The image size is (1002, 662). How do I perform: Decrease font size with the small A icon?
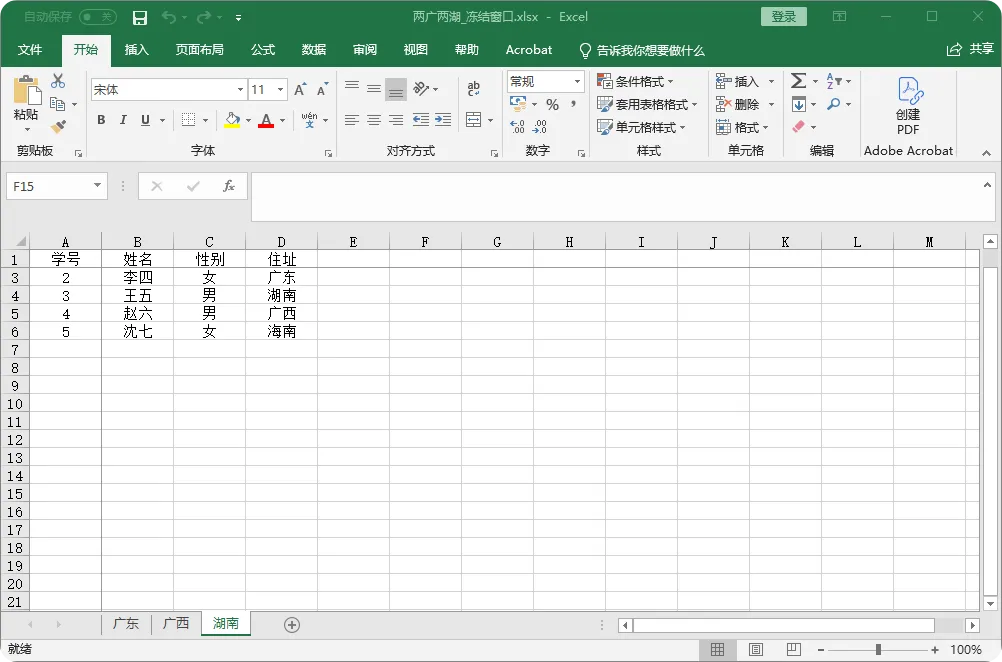(x=323, y=89)
